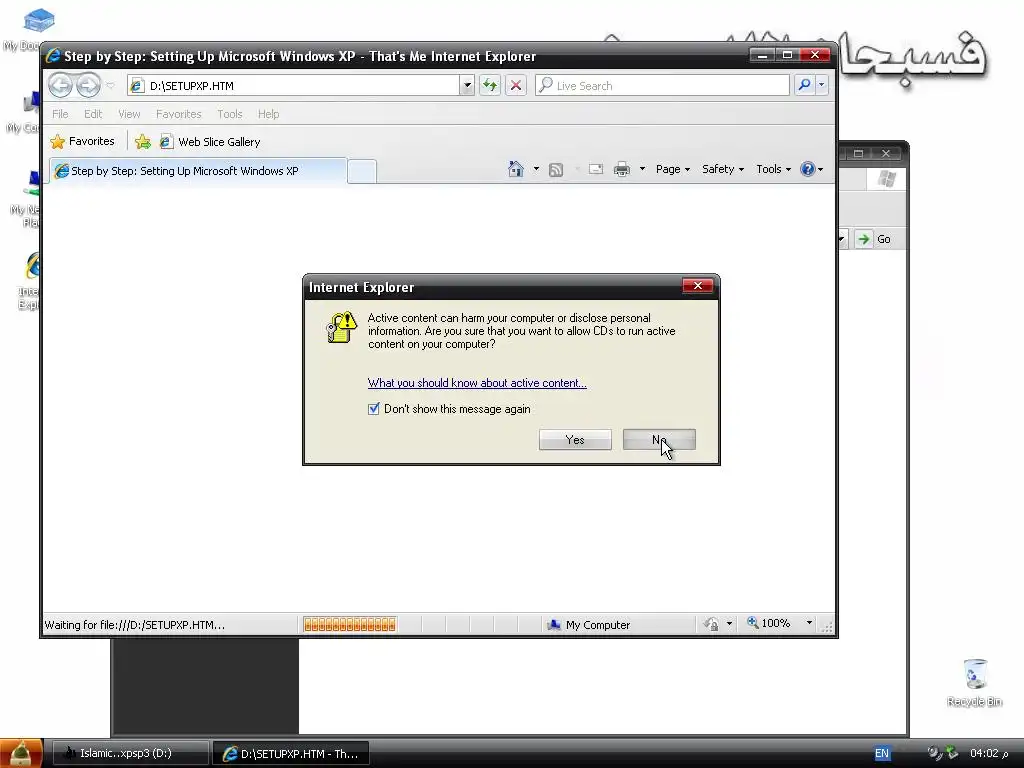Image resolution: width=1024 pixels, height=768 pixels.
Task: Open the Favorites menu
Action: [178, 114]
